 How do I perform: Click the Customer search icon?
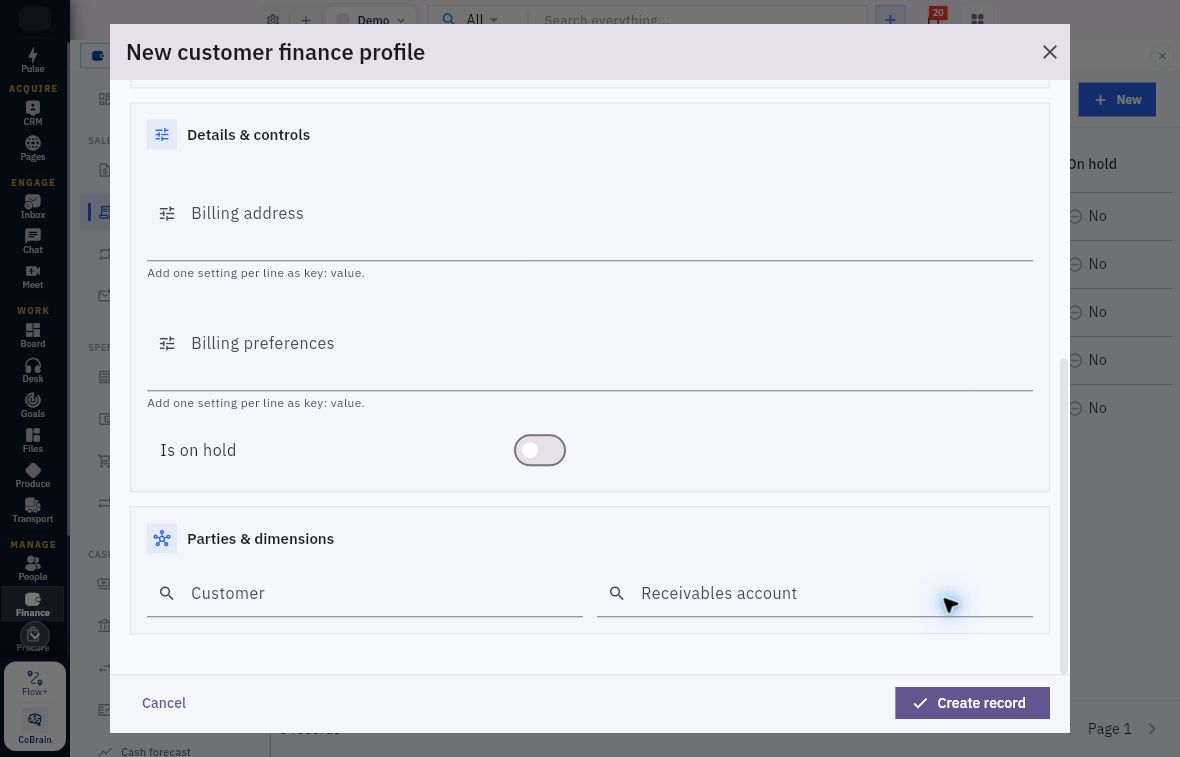[x=167, y=594]
